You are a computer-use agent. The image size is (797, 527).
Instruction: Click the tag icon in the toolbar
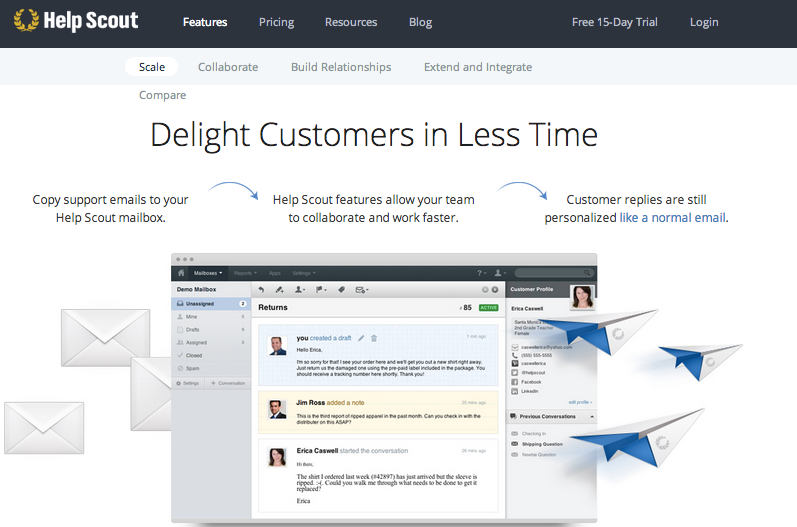[342, 290]
